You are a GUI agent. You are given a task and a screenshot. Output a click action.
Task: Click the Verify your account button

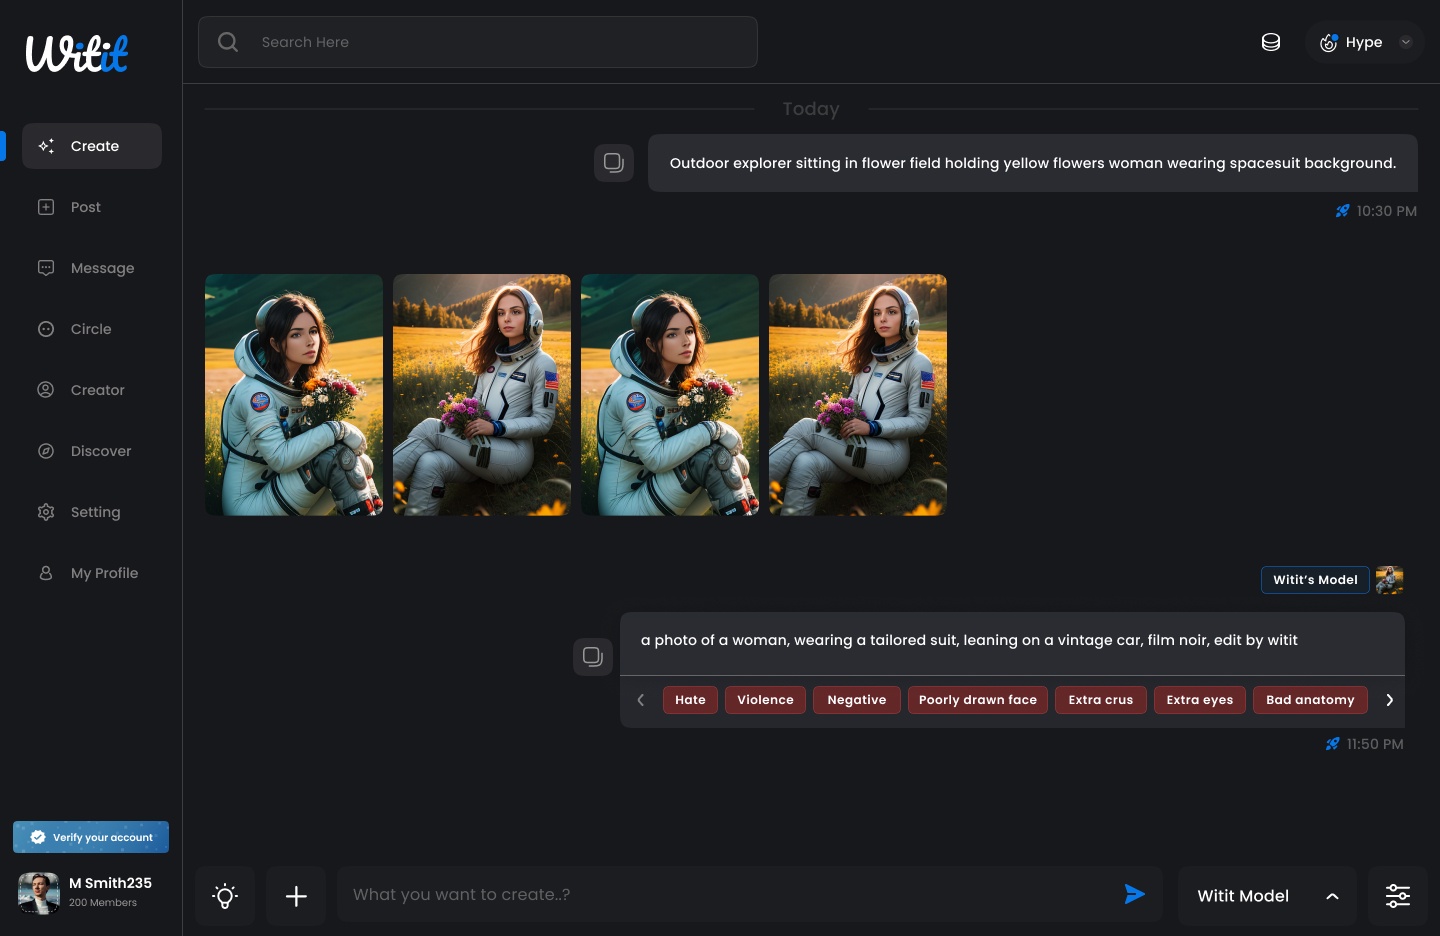click(x=91, y=837)
